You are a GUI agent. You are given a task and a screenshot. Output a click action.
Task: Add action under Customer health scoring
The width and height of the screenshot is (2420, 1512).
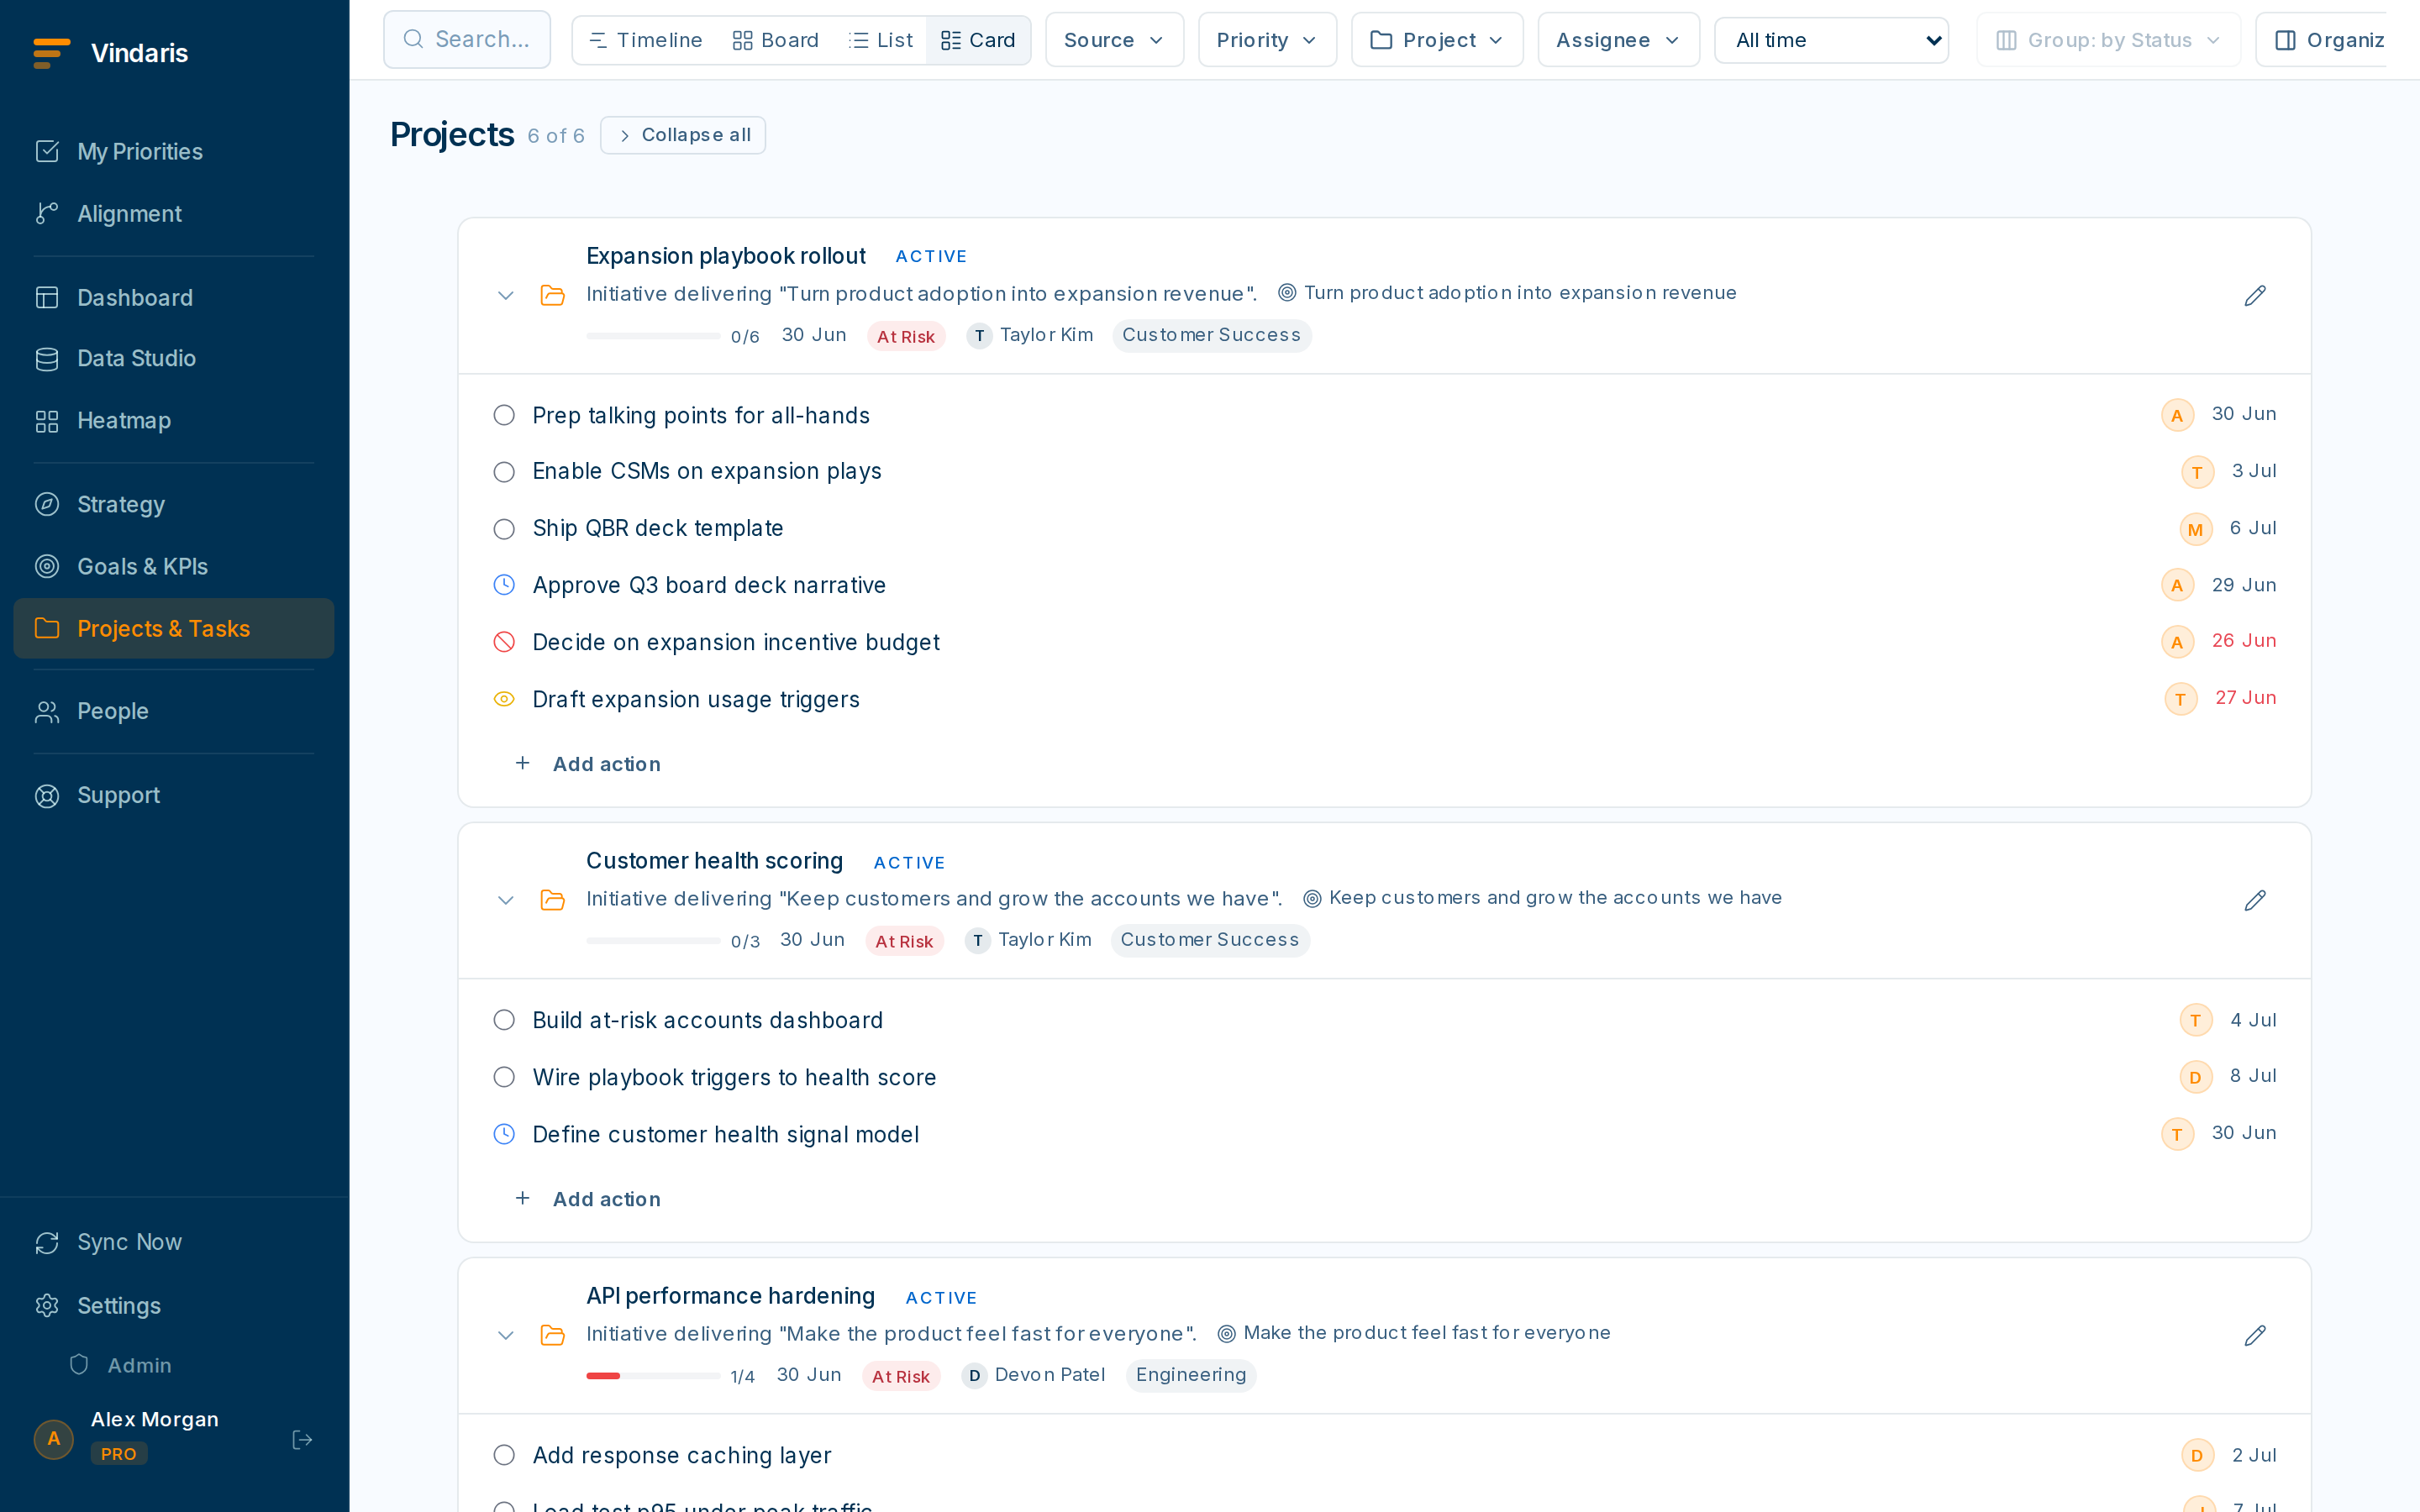coord(588,1199)
